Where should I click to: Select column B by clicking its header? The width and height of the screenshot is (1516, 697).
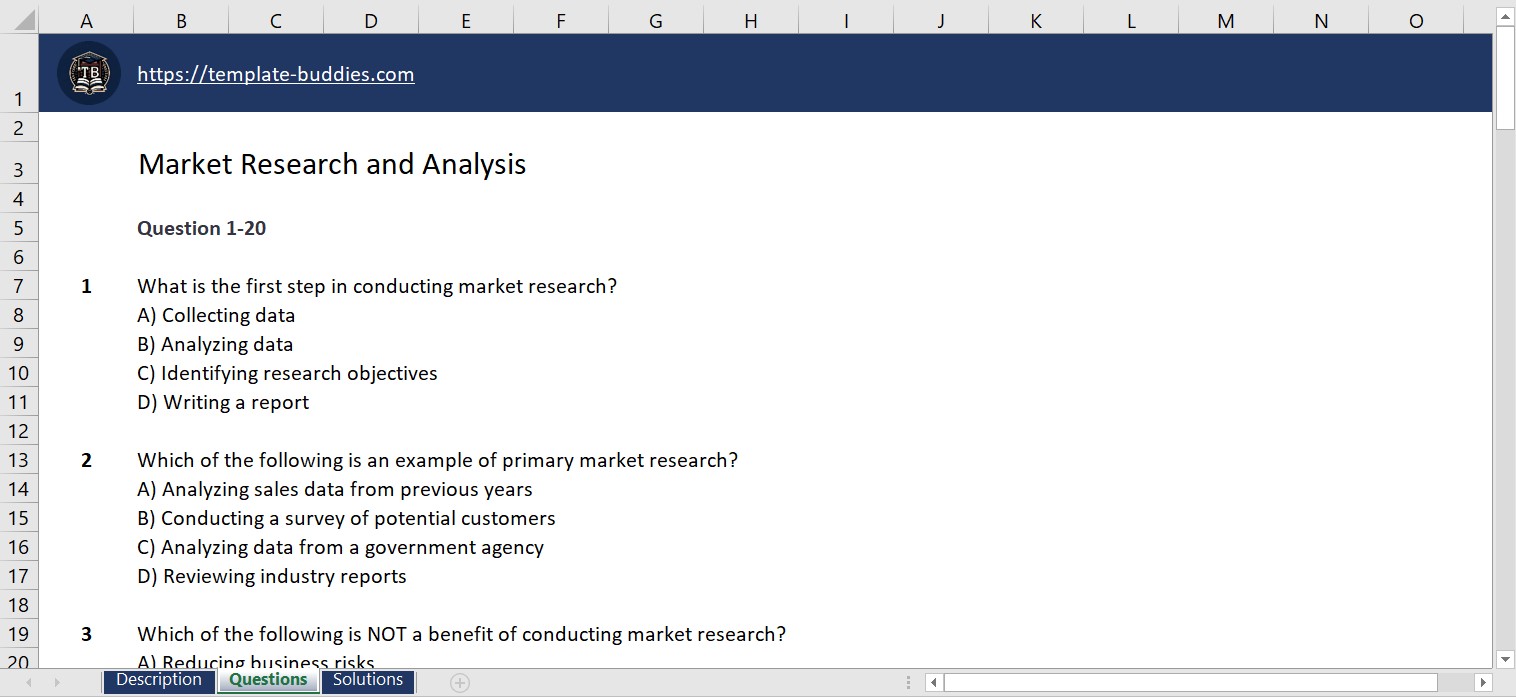tap(181, 19)
